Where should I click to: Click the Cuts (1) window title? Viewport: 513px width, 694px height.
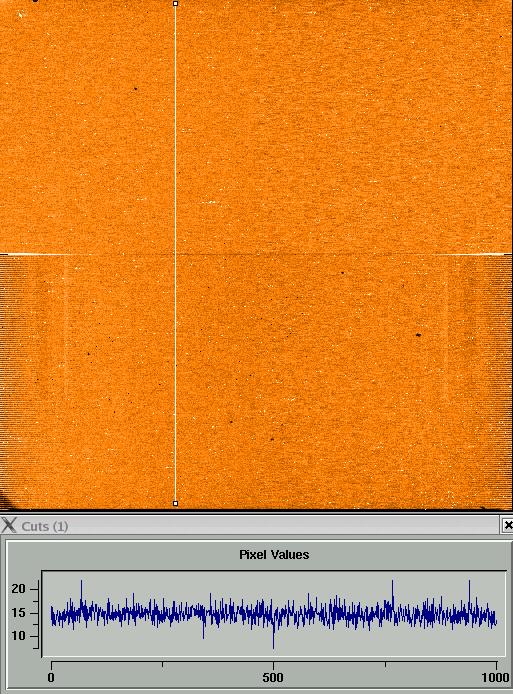click(x=45, y=526)
